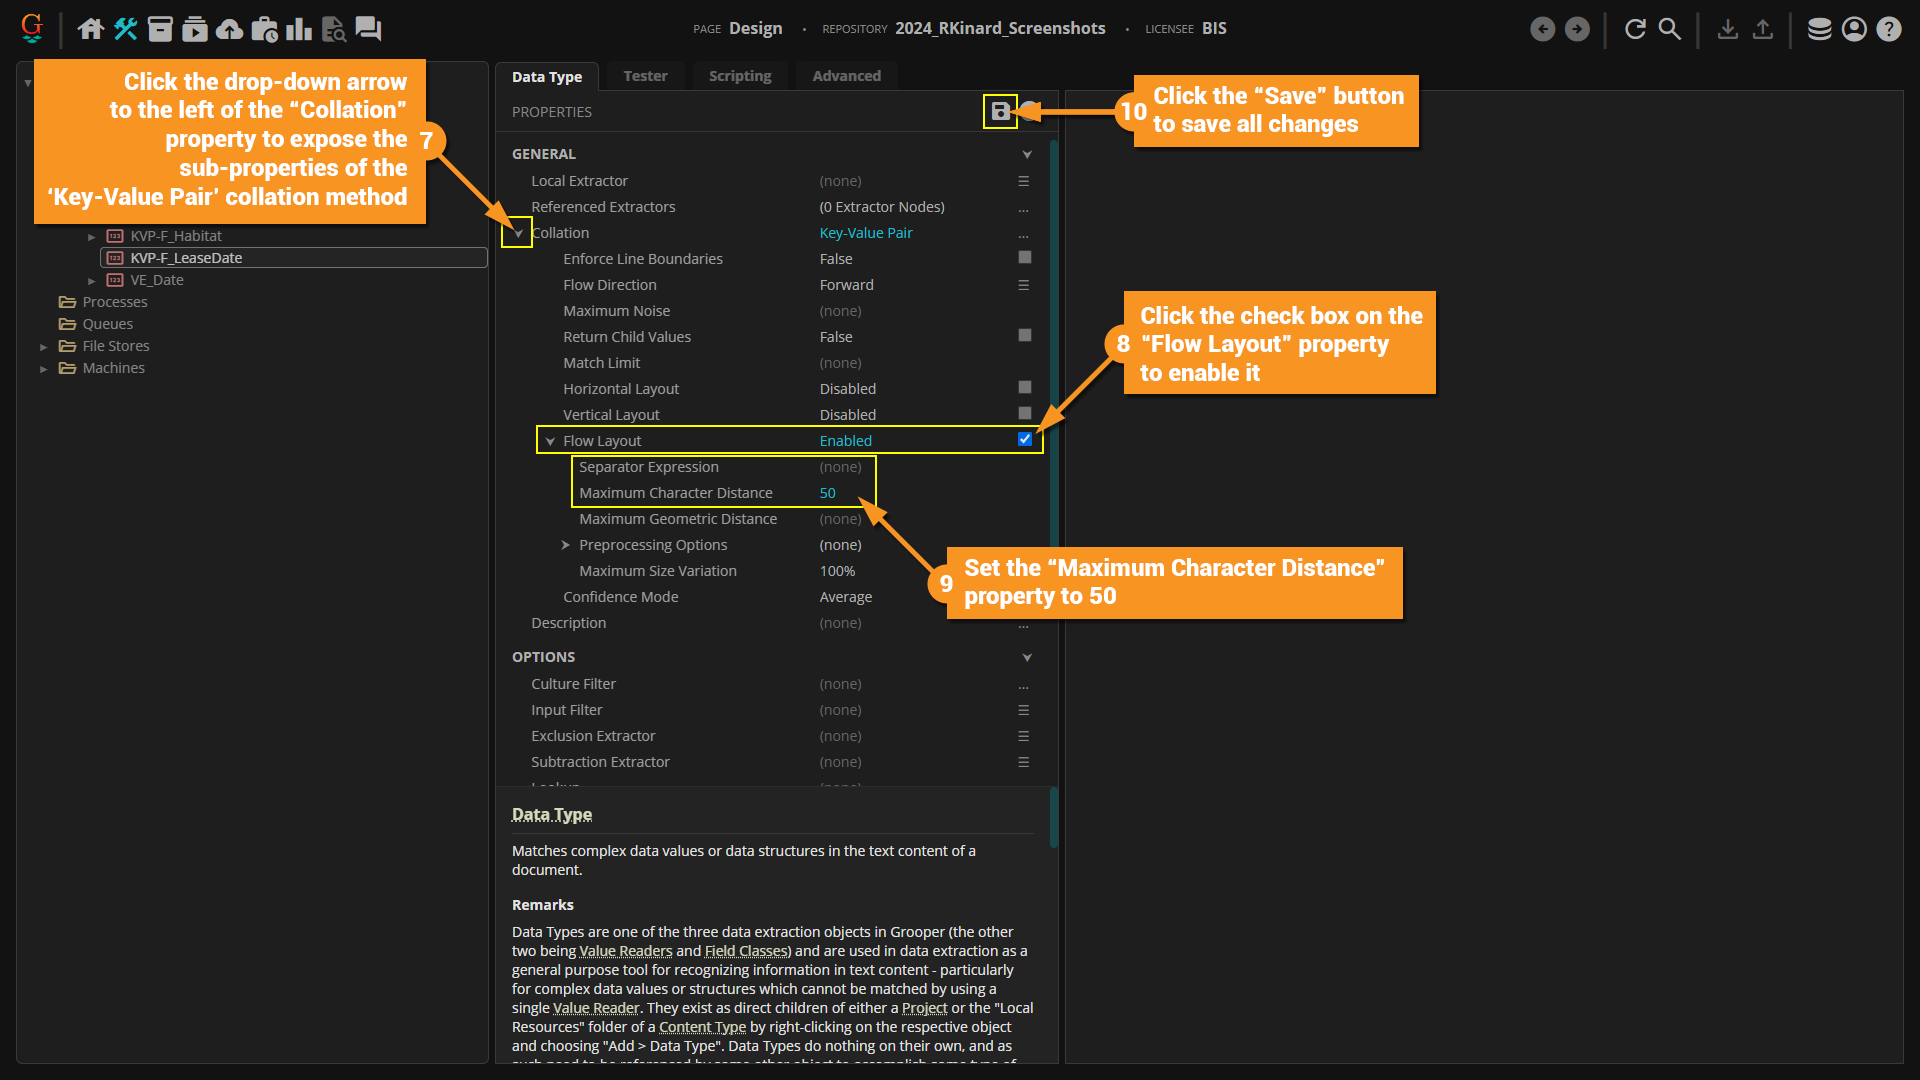Open the cloud upload Imports icon
Screen dimensions: 1920x1080
click(x=229, y=29)
